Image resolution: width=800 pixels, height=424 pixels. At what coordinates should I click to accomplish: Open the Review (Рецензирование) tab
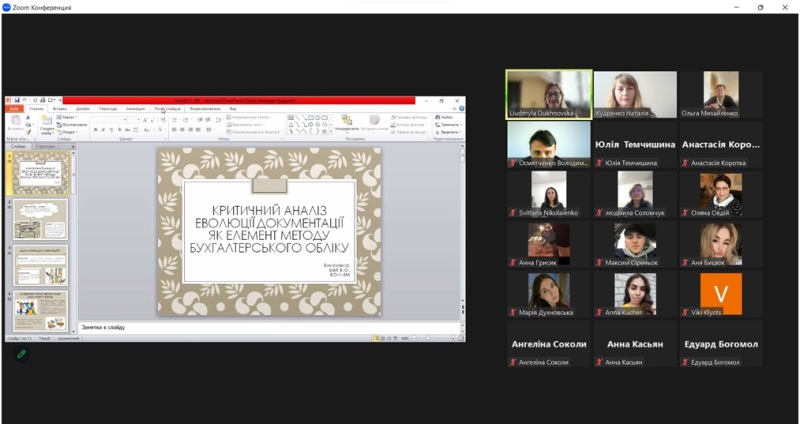click(x=205, y=109)
